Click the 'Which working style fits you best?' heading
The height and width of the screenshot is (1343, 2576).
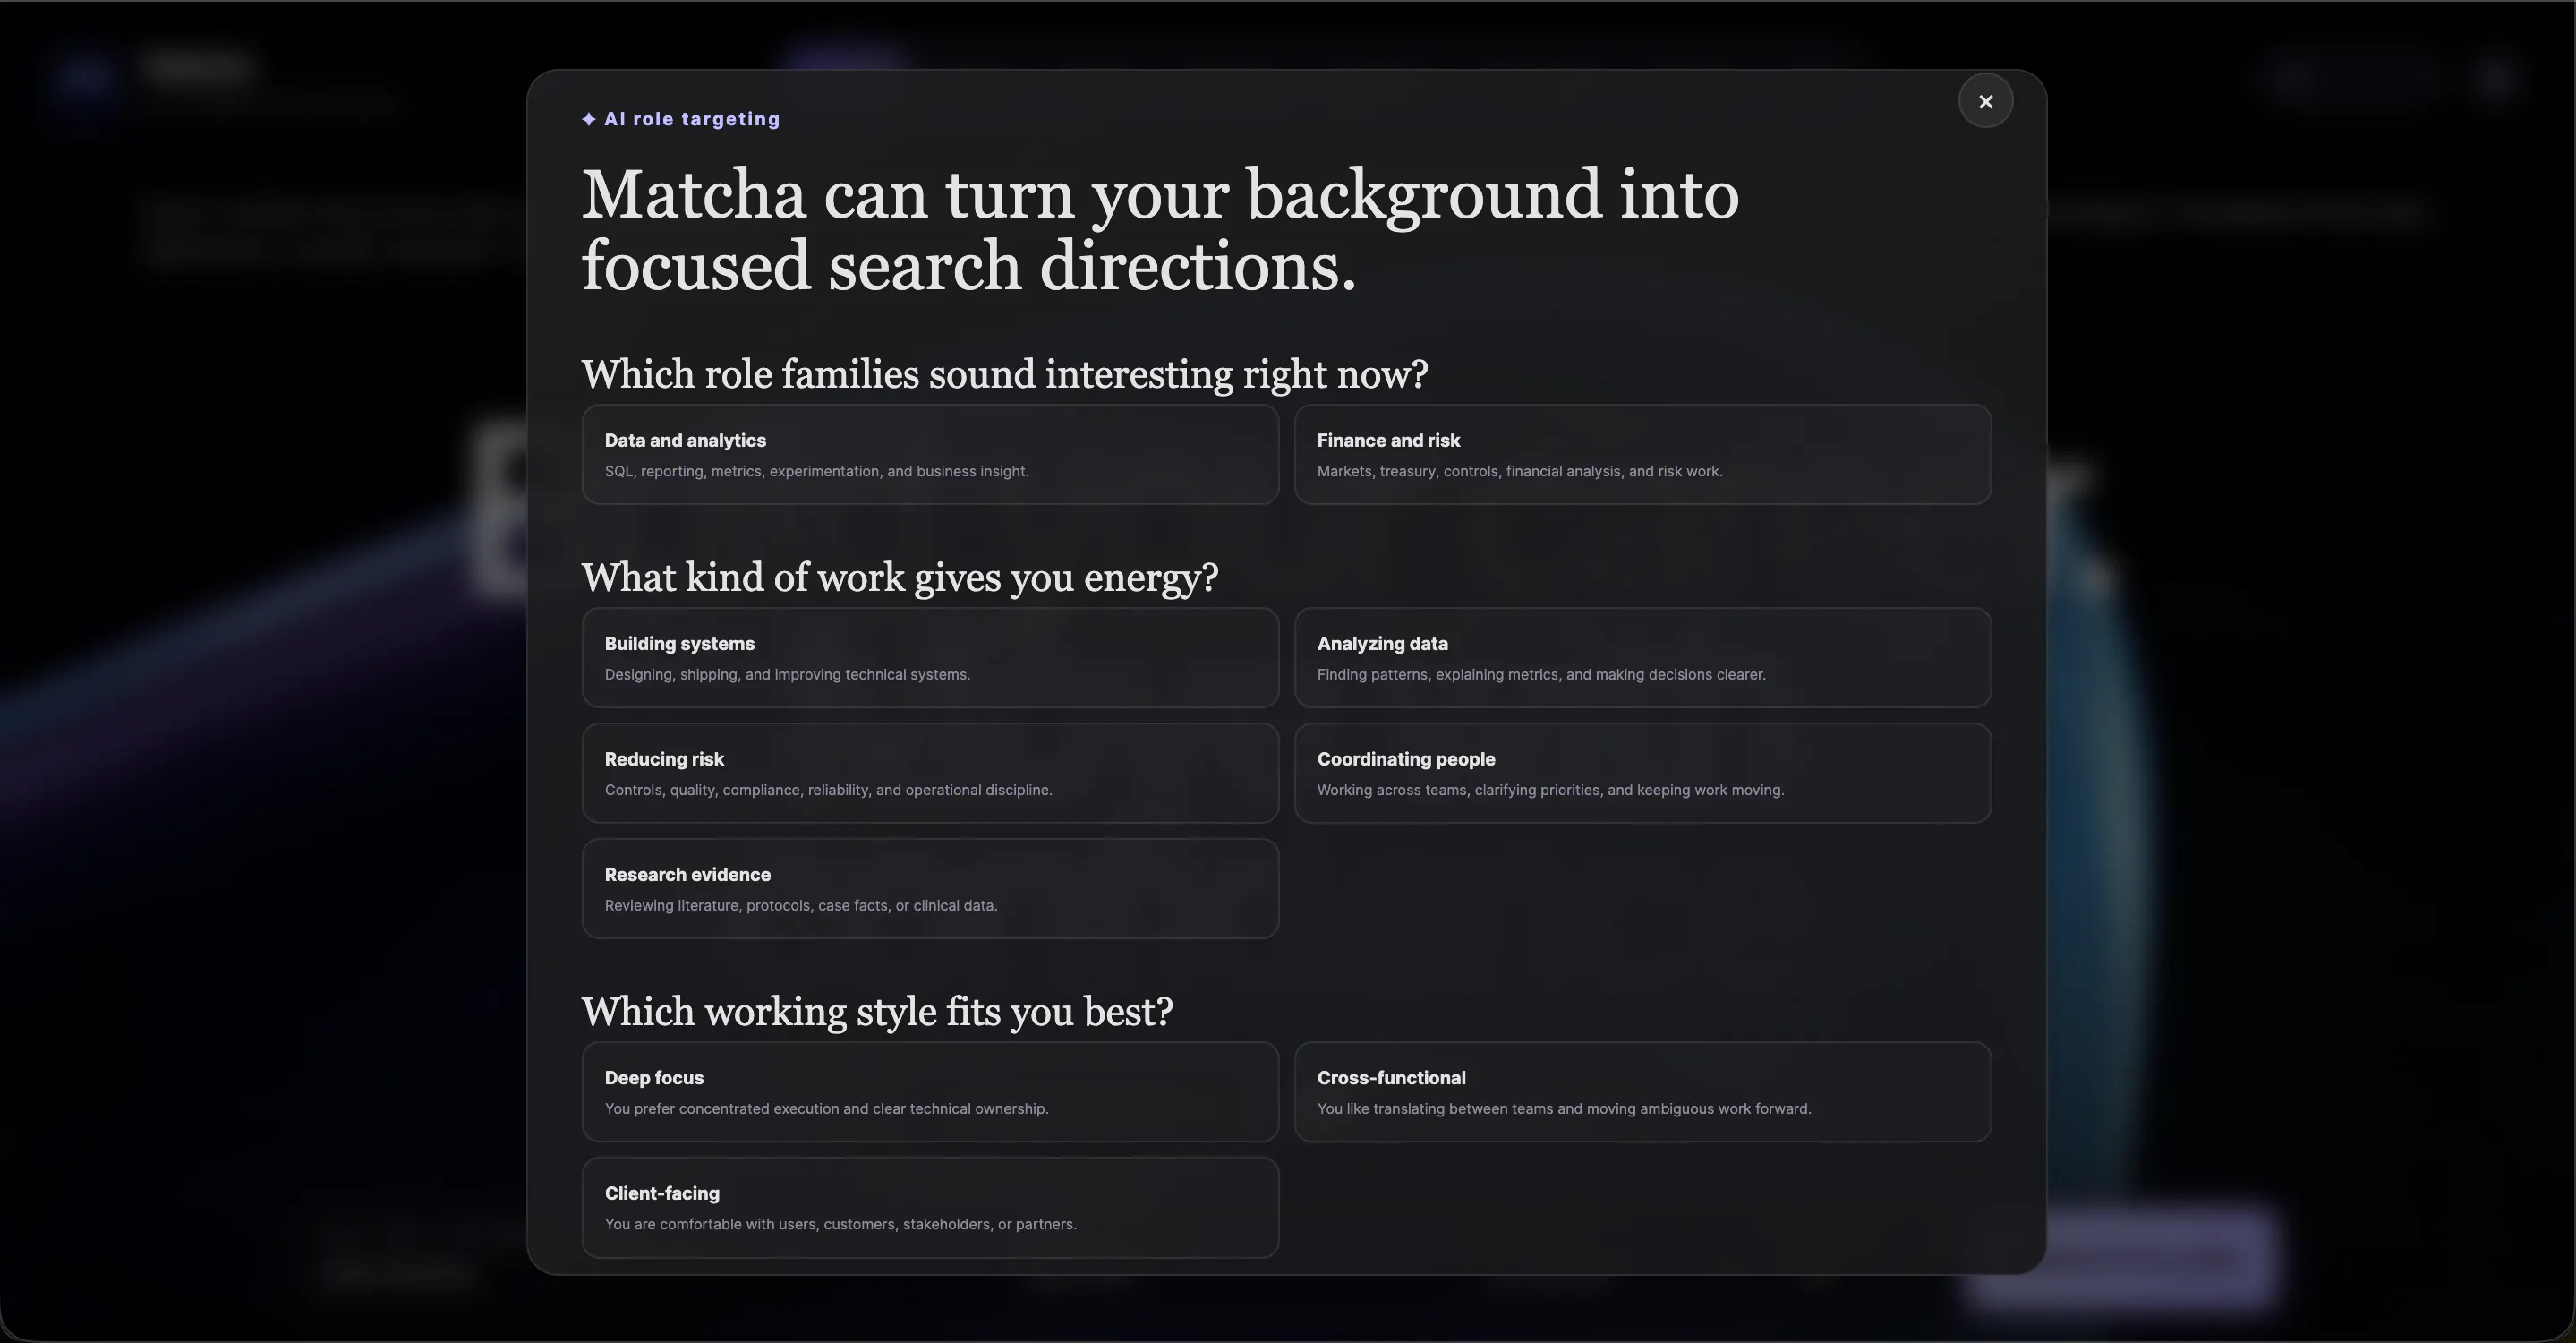click(x=877, y=1011)
